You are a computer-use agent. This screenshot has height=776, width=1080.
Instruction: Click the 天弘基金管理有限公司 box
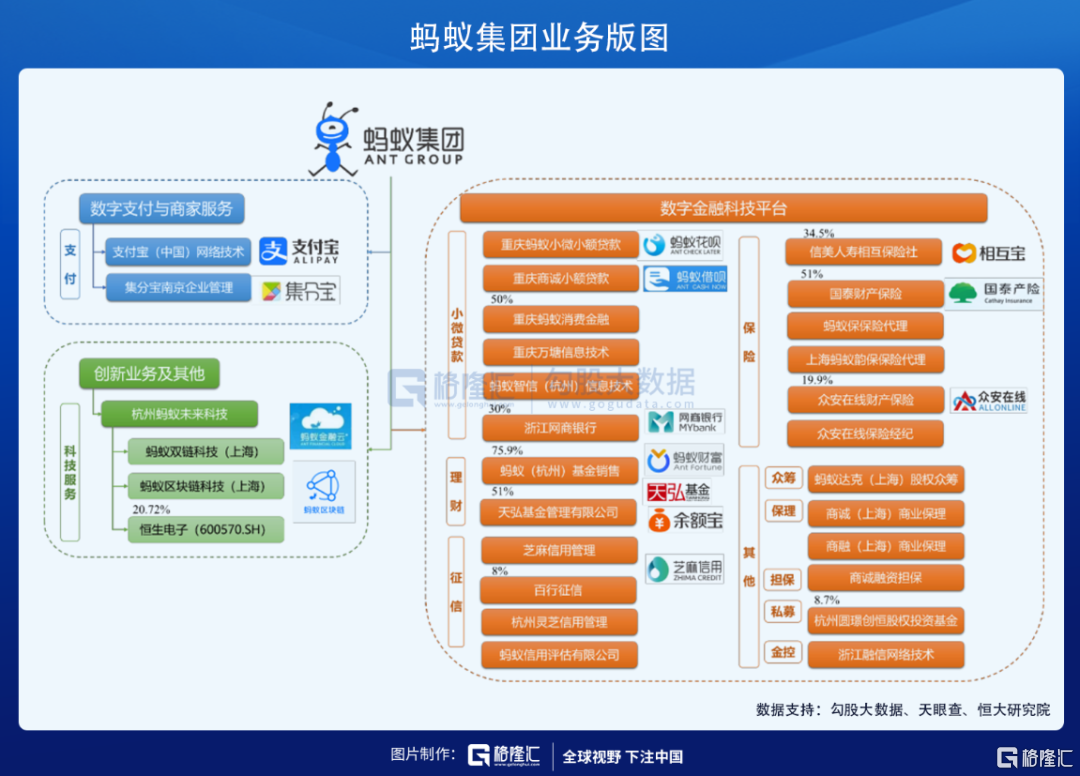click(559, 512)
